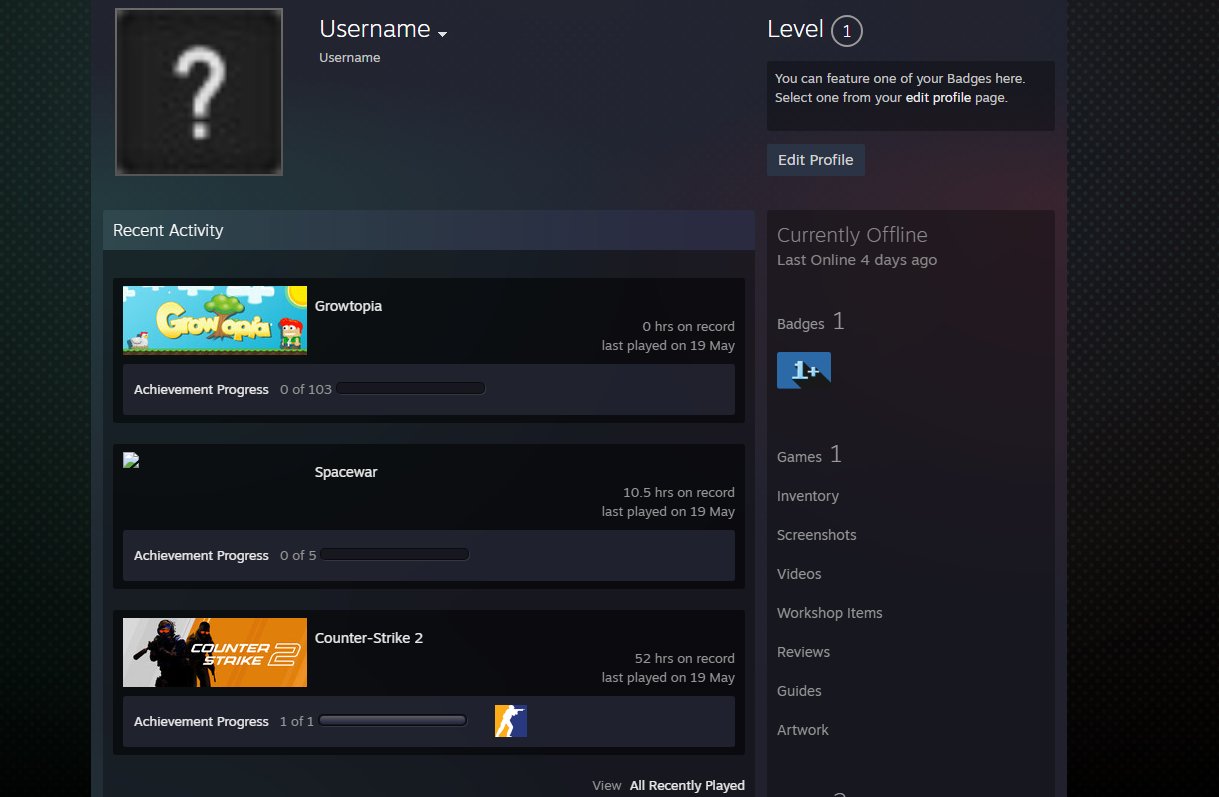Click the question mark profile avatar
This screenshot has width=1219, height=797.
pyautogui.click(x=199, y=92)
